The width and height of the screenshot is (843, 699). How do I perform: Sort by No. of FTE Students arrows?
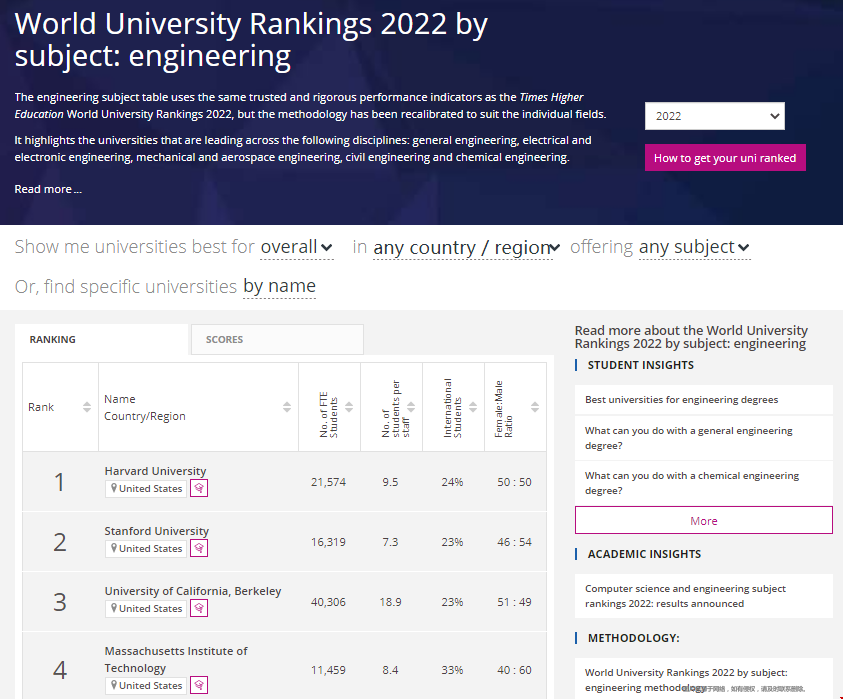pos(349,407)
